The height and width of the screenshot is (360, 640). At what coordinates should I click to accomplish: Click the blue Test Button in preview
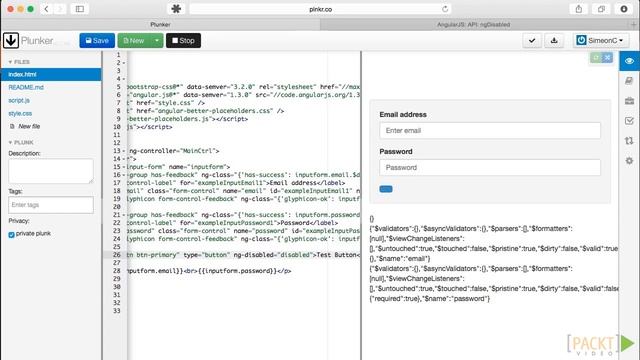tap(386, 189)
